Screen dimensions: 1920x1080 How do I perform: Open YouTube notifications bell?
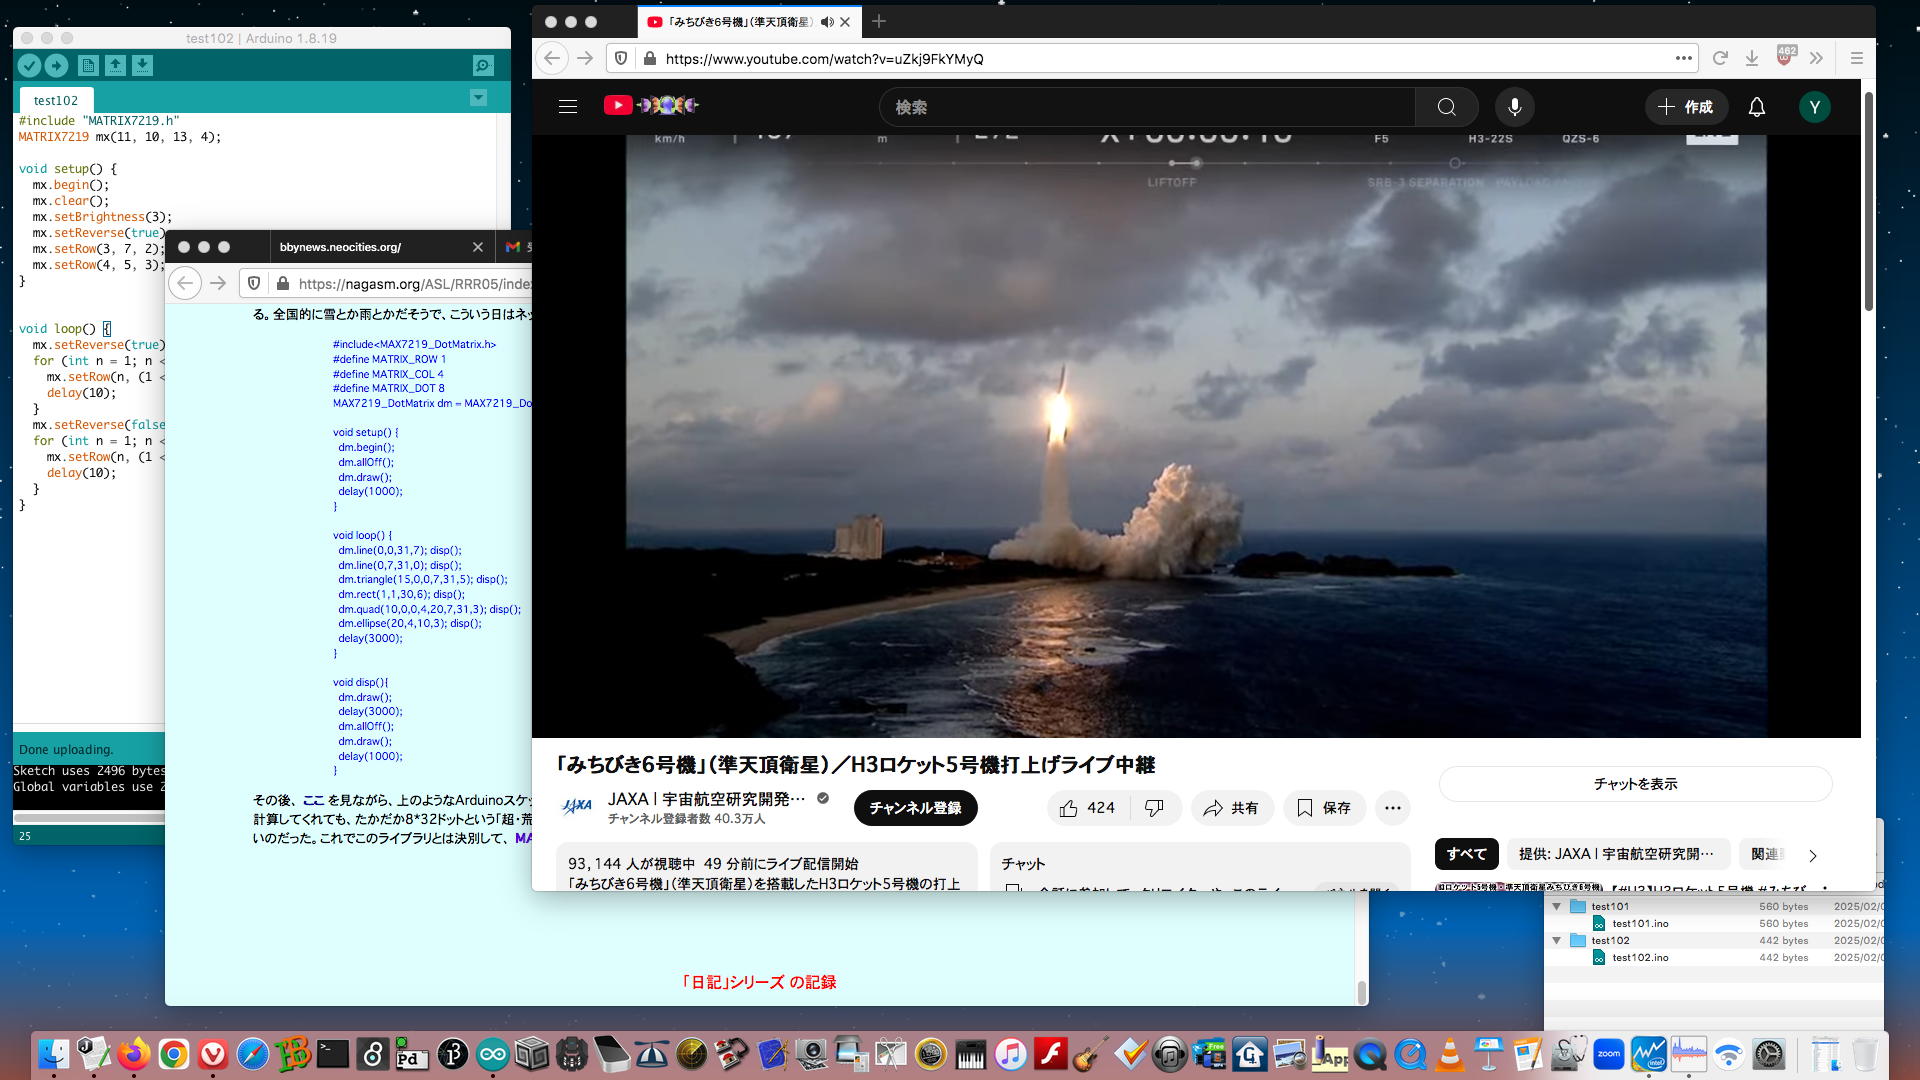(1756, 107)
